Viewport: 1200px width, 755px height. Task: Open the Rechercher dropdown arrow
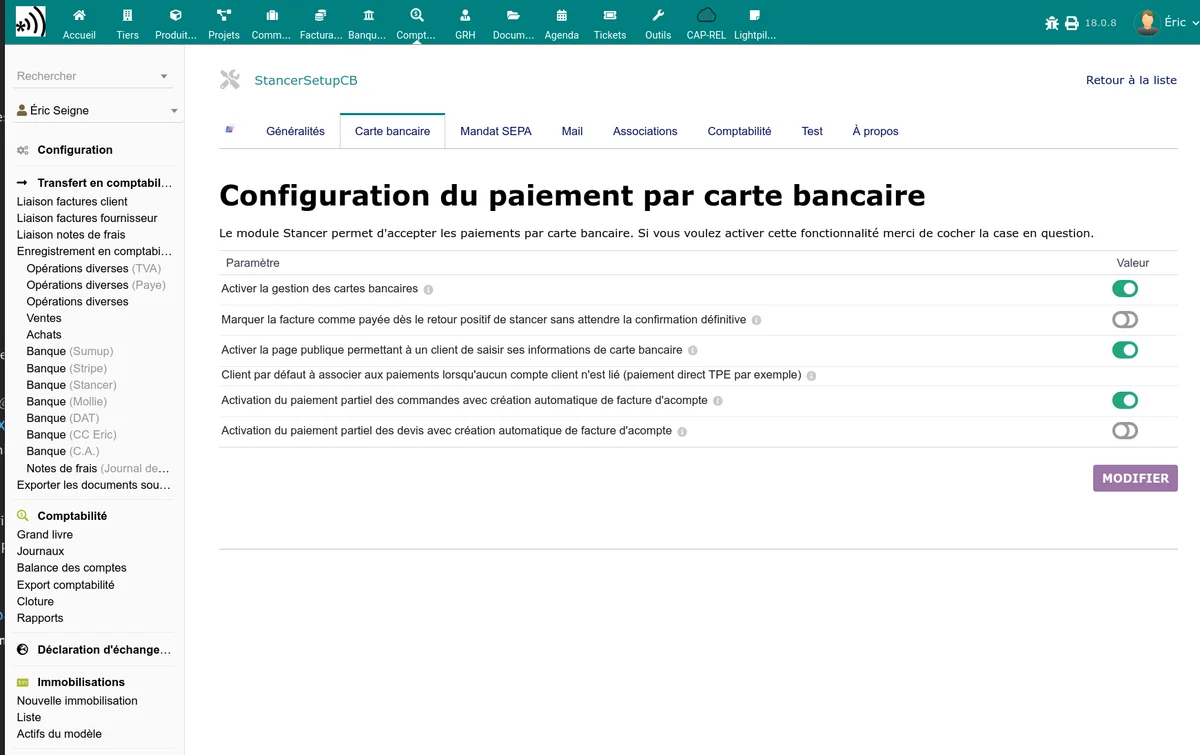(164, 77)
